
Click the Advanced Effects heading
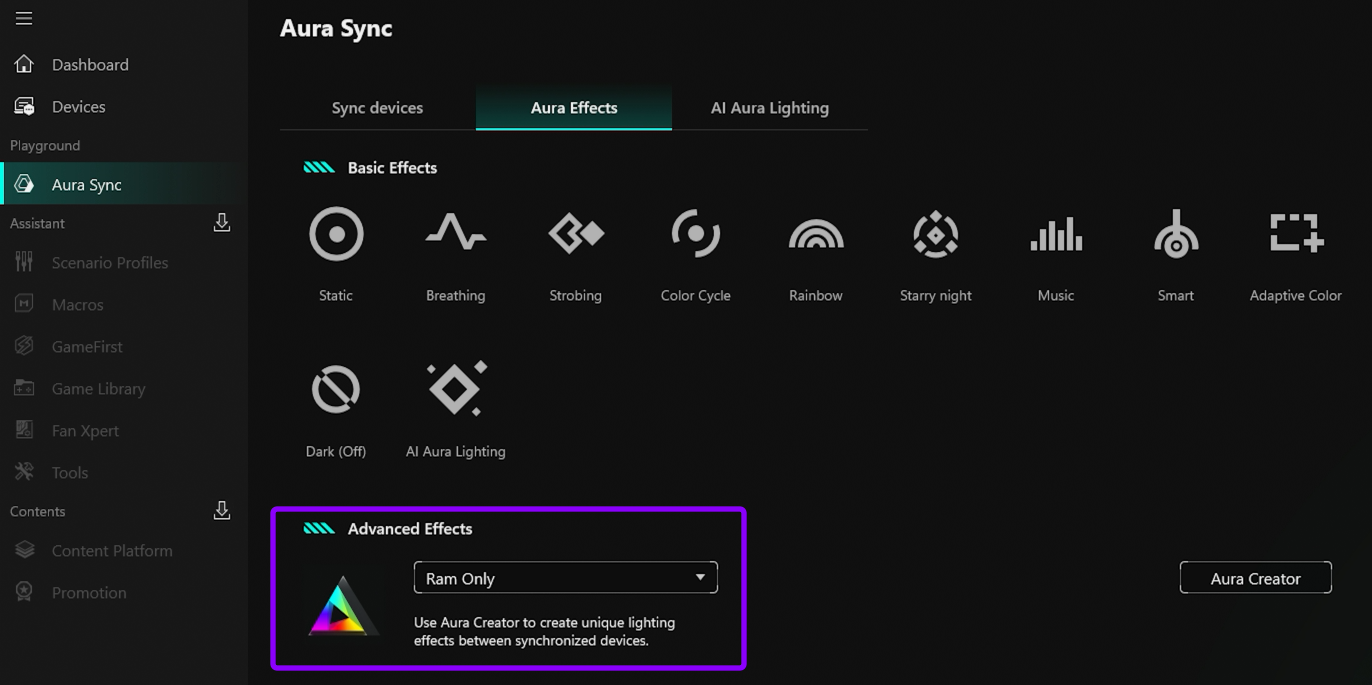pyautogui.click(x=410, y=529)
